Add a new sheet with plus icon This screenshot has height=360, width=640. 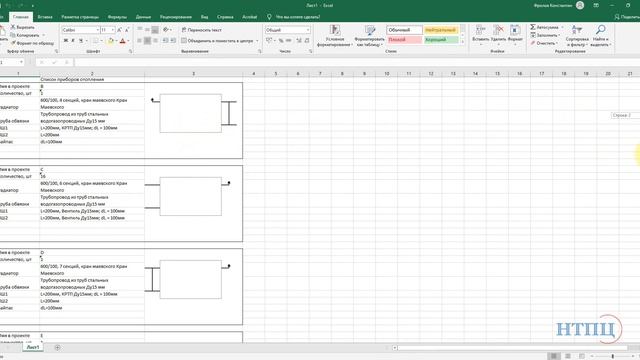57,347
